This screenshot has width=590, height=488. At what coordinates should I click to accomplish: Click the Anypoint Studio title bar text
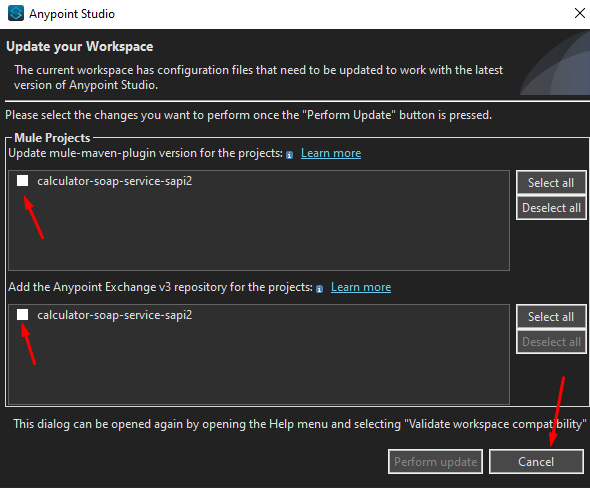click(x=72, y=14)
